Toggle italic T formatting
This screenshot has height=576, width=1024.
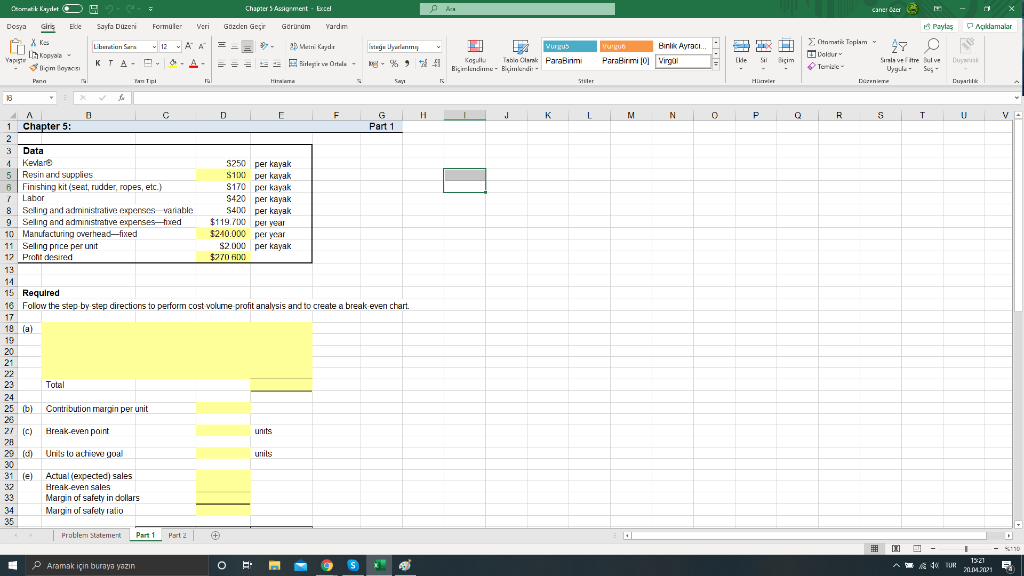[x=110, y=63]
